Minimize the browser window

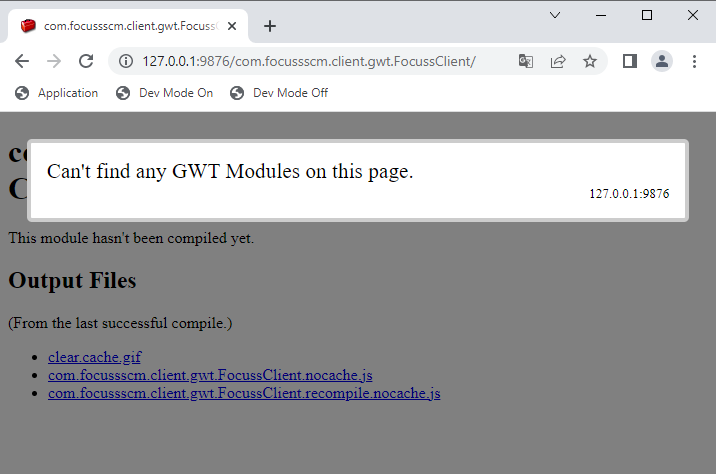pos(601,15)
